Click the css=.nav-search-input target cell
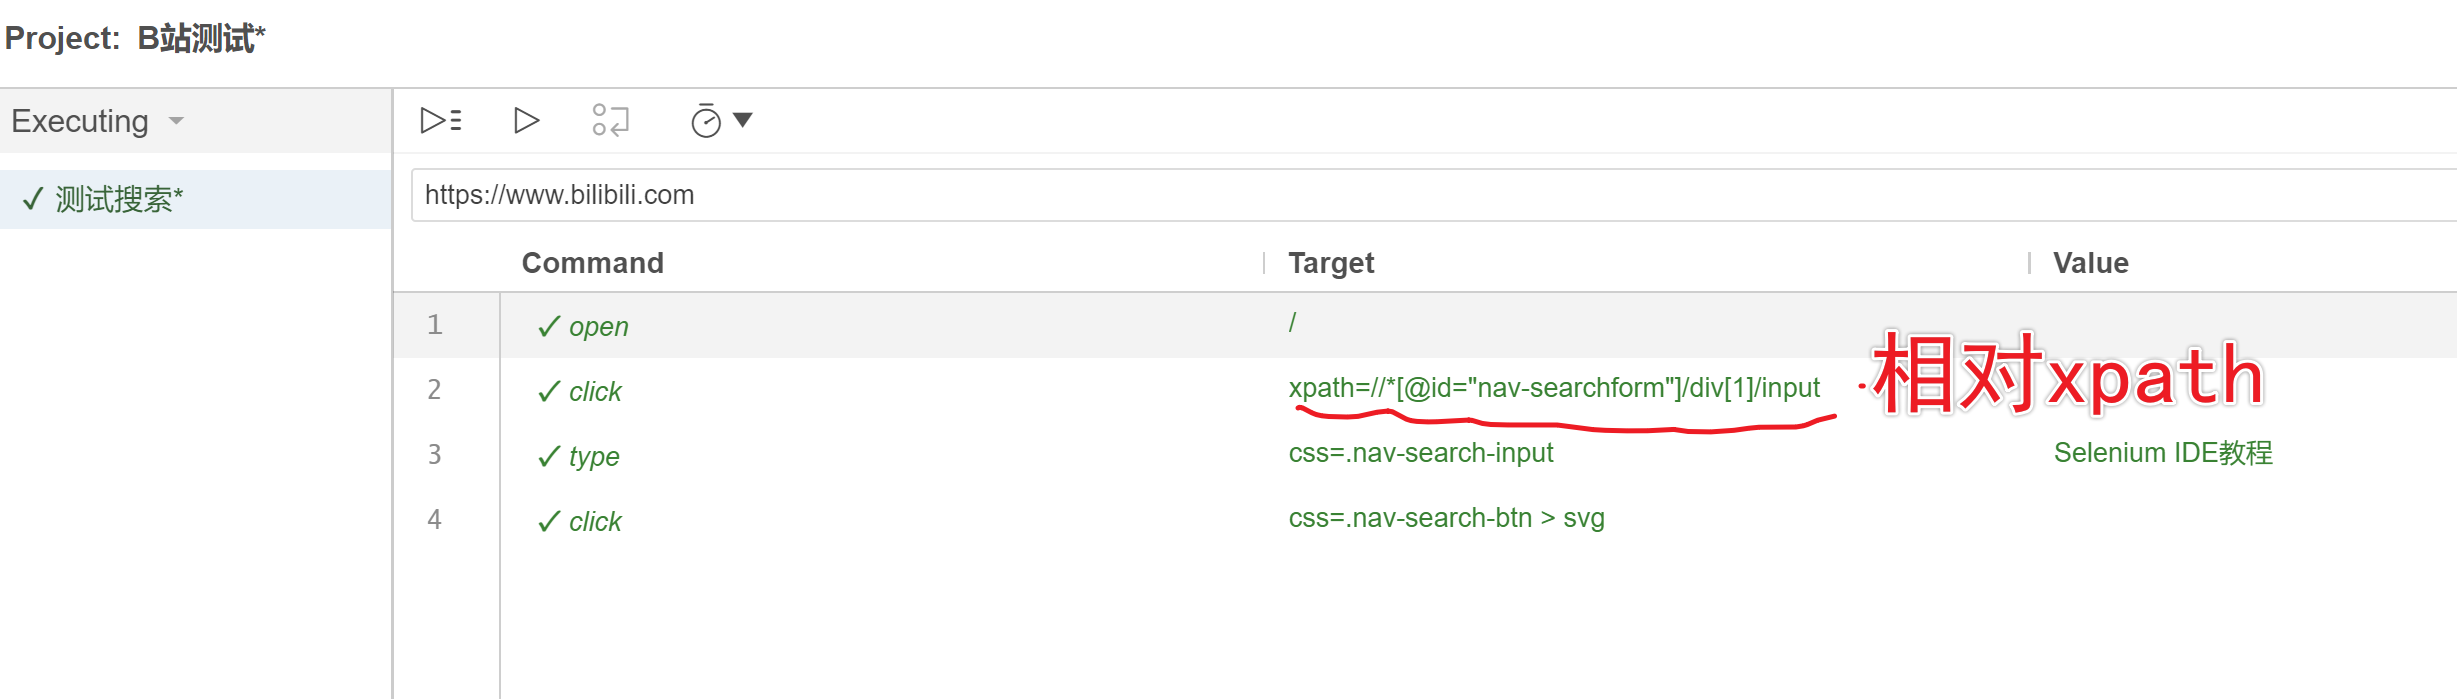This screenshot has height=699, width=2457. click(1420, 453)
